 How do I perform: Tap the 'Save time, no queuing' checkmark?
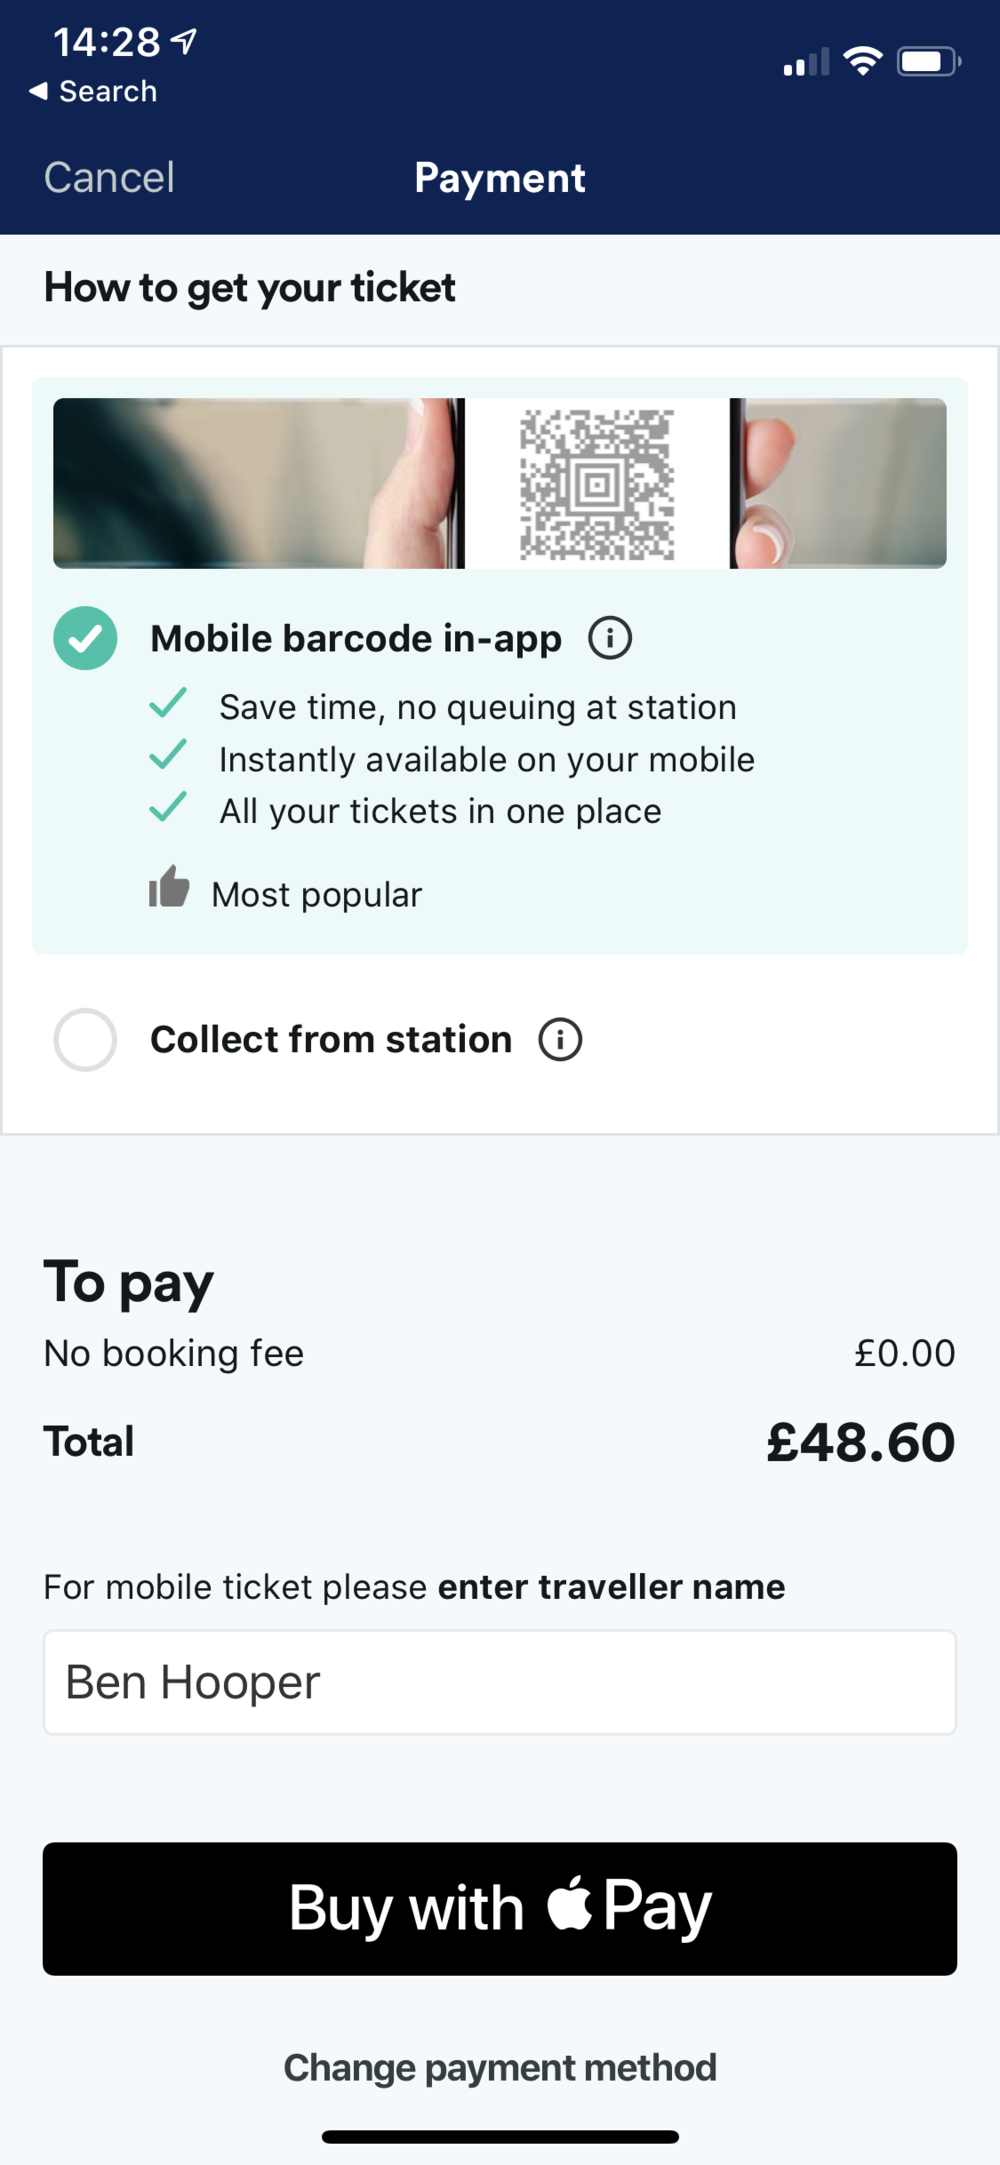coord(168,703)
